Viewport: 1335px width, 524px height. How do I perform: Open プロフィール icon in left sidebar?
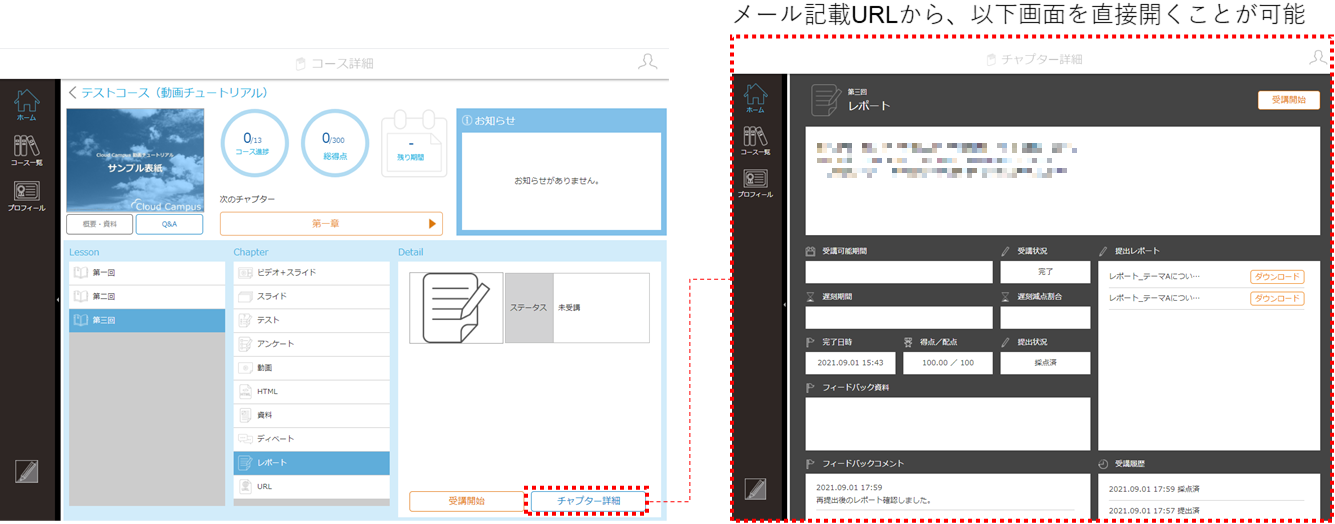click(28, 196)
